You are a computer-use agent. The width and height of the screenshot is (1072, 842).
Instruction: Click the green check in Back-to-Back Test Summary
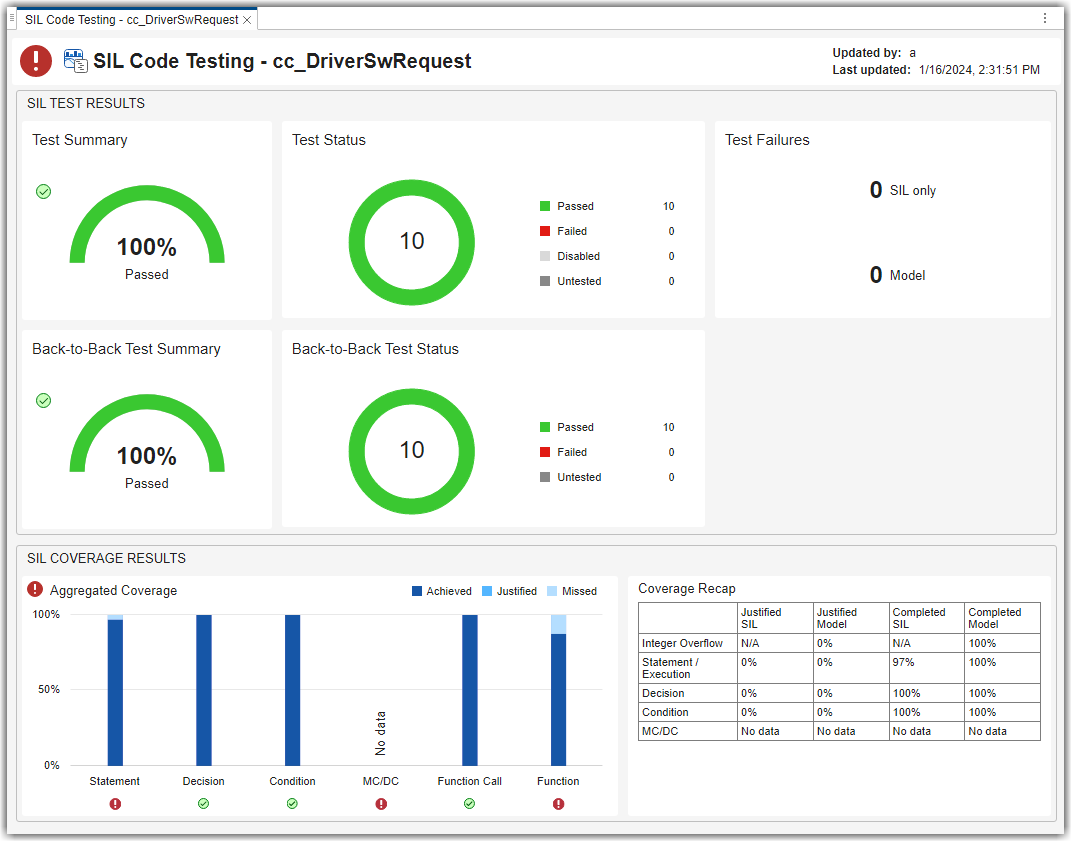(x=43, y=400)
